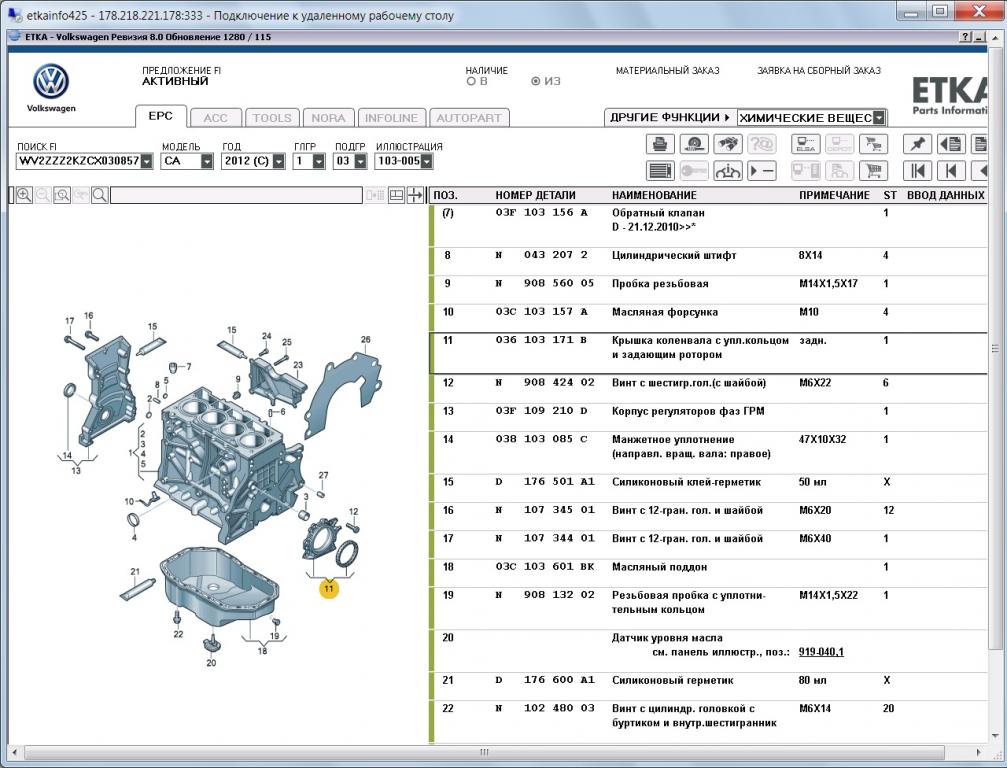
Task: Click the move-divider arrow icon
Action: coord(416,195)
